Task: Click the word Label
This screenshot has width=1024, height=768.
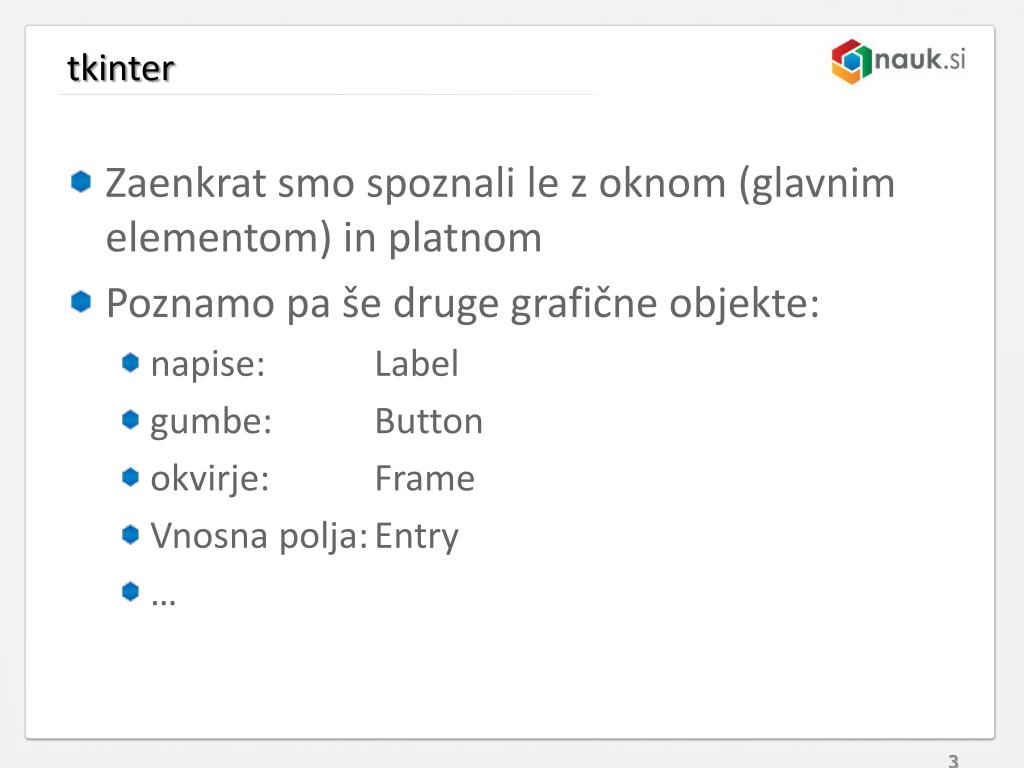Action: coord(417,364)
